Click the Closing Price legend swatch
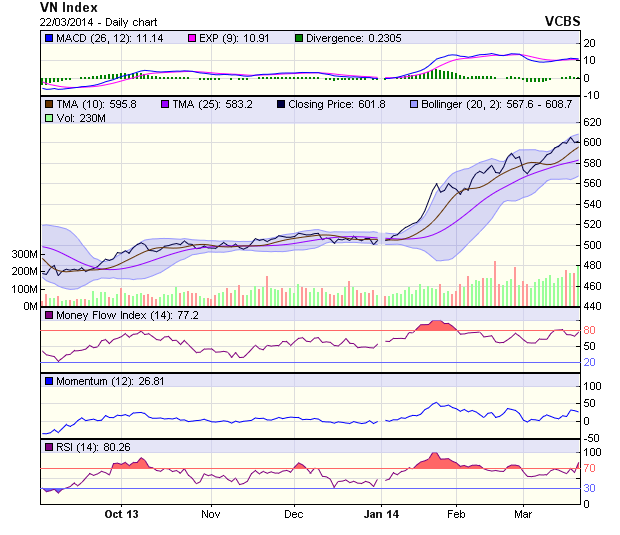Image resolution: width=620 pixels, height=535 pixels. (x=282, y=103)
